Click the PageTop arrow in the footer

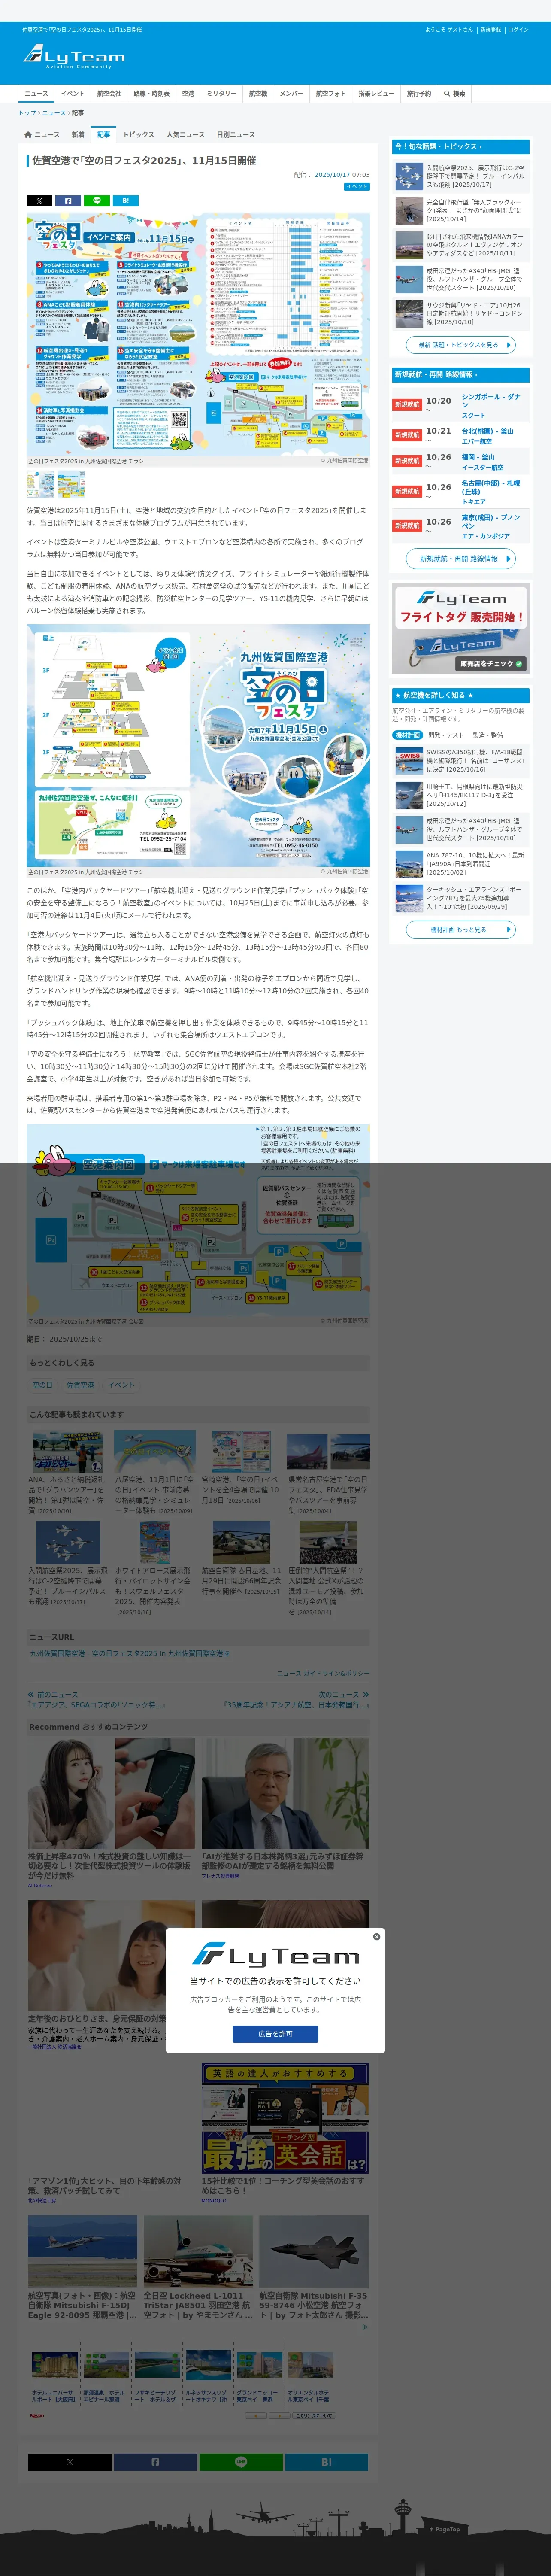[445, 2529]
